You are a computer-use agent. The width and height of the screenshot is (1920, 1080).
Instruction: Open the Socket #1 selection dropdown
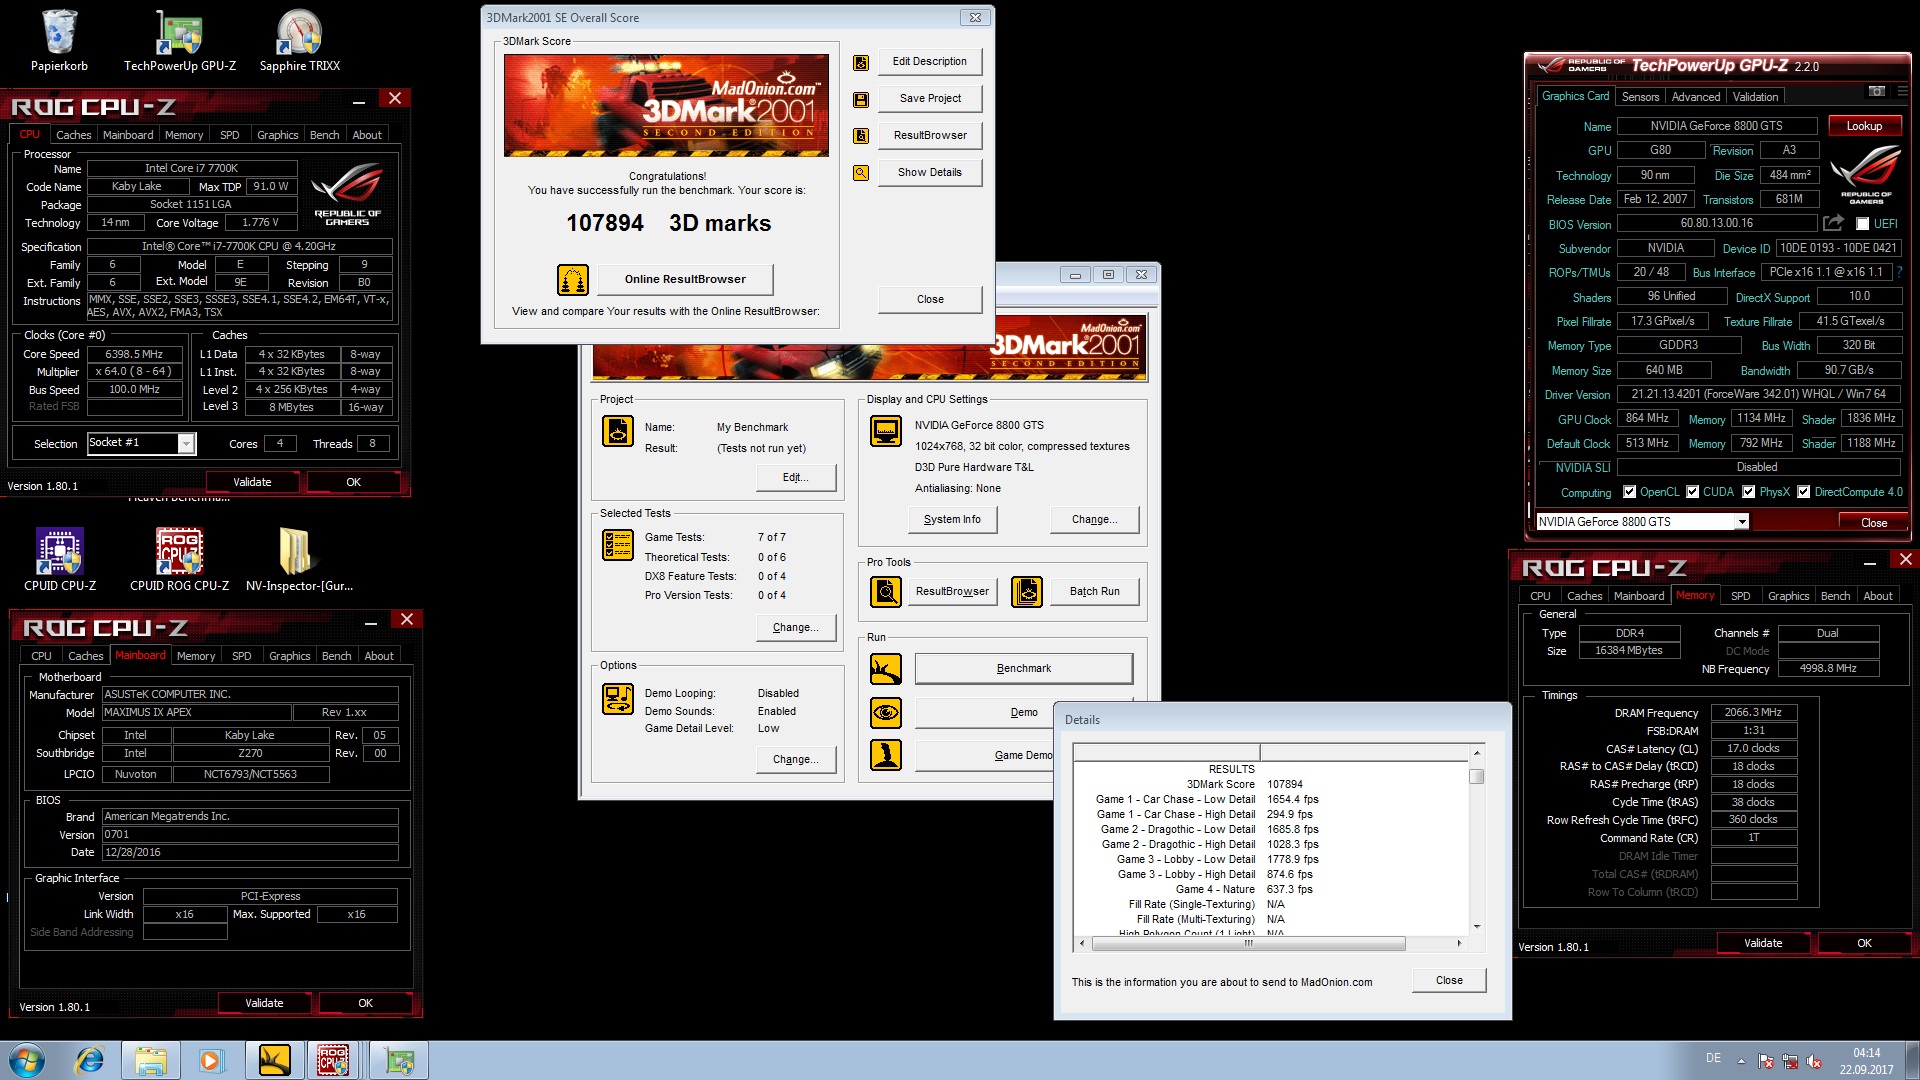(x=186, y=444)
